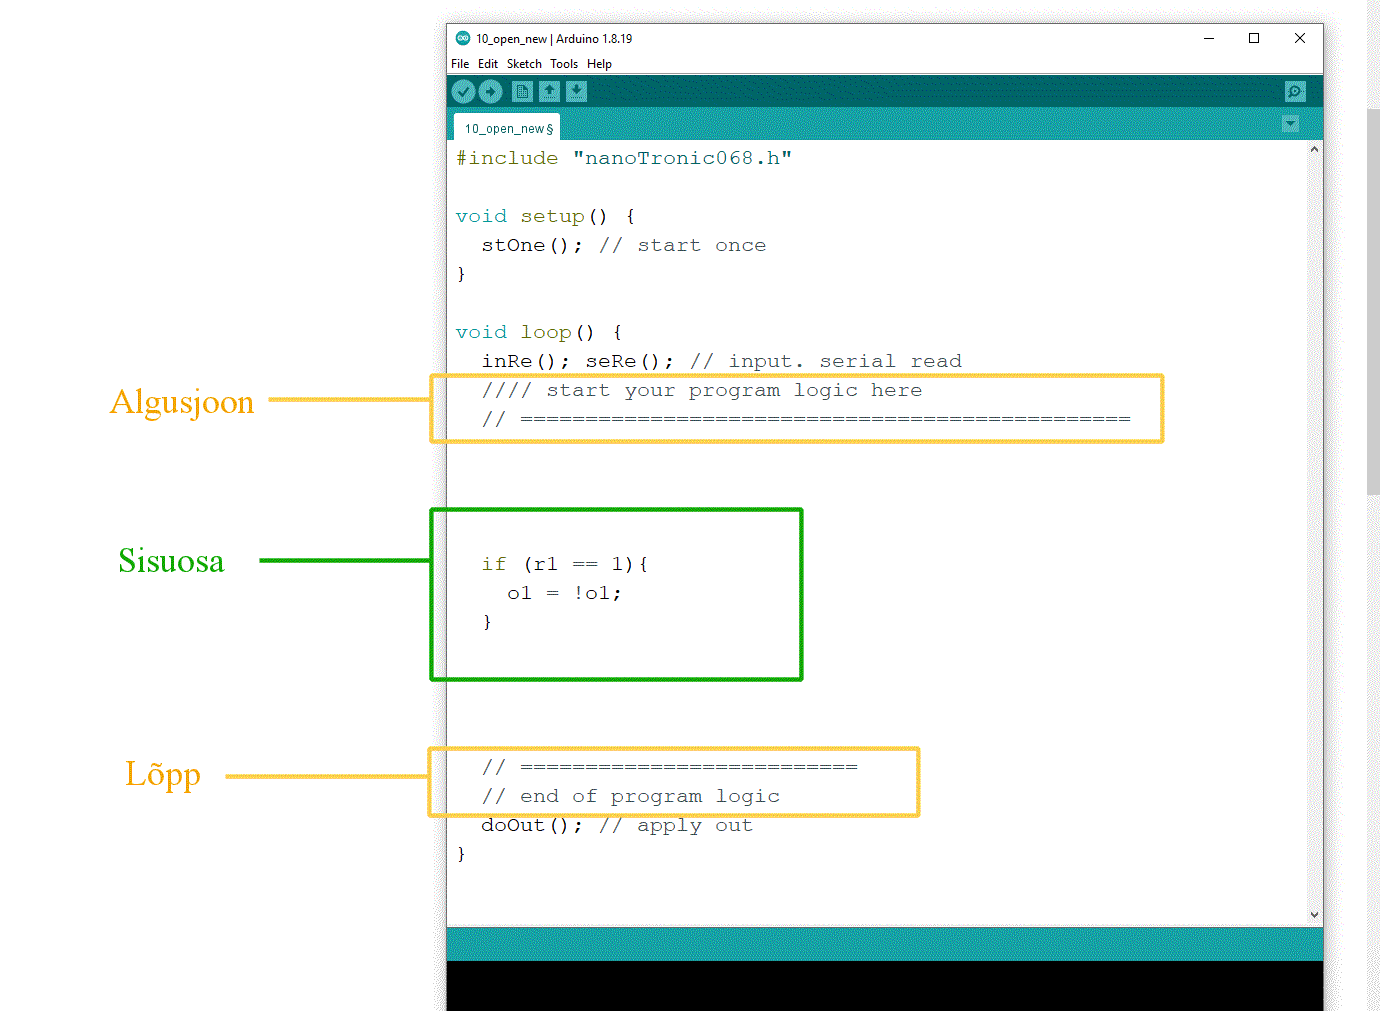Click the editor scrollbar down arrow
This screenshot has width=1380, height=1011.
1314,915
